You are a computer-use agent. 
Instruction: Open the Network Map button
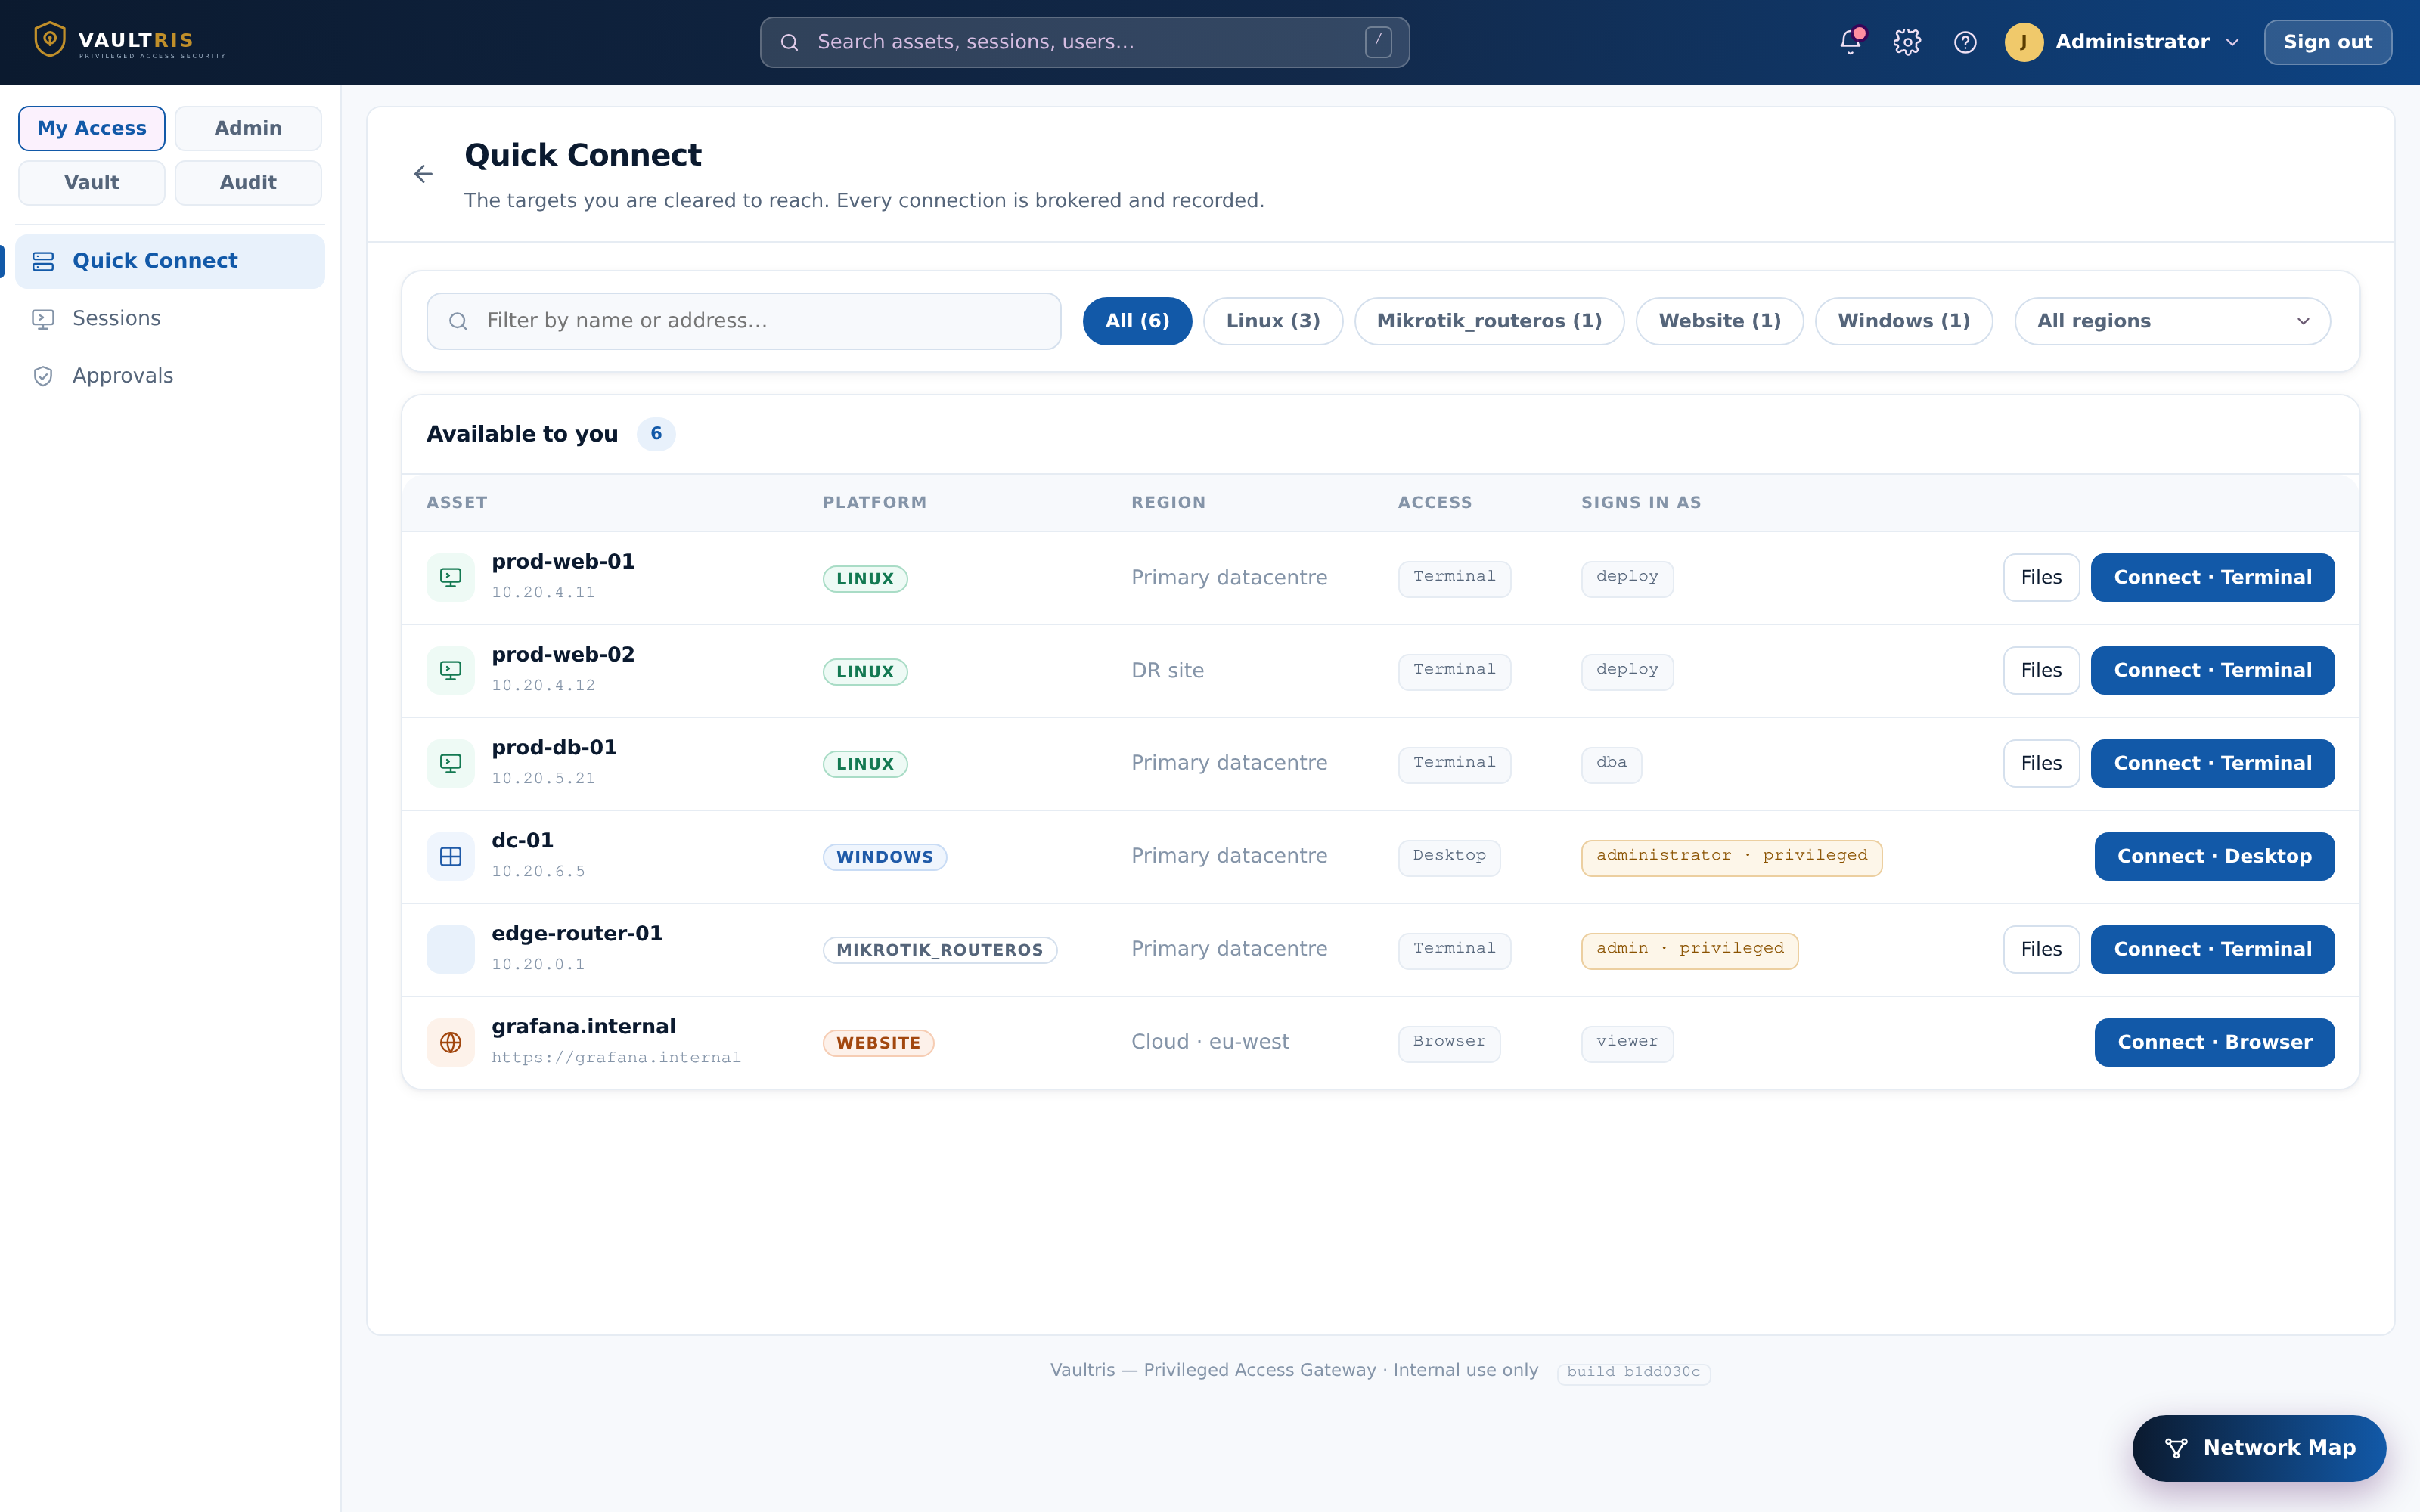2259,1448
